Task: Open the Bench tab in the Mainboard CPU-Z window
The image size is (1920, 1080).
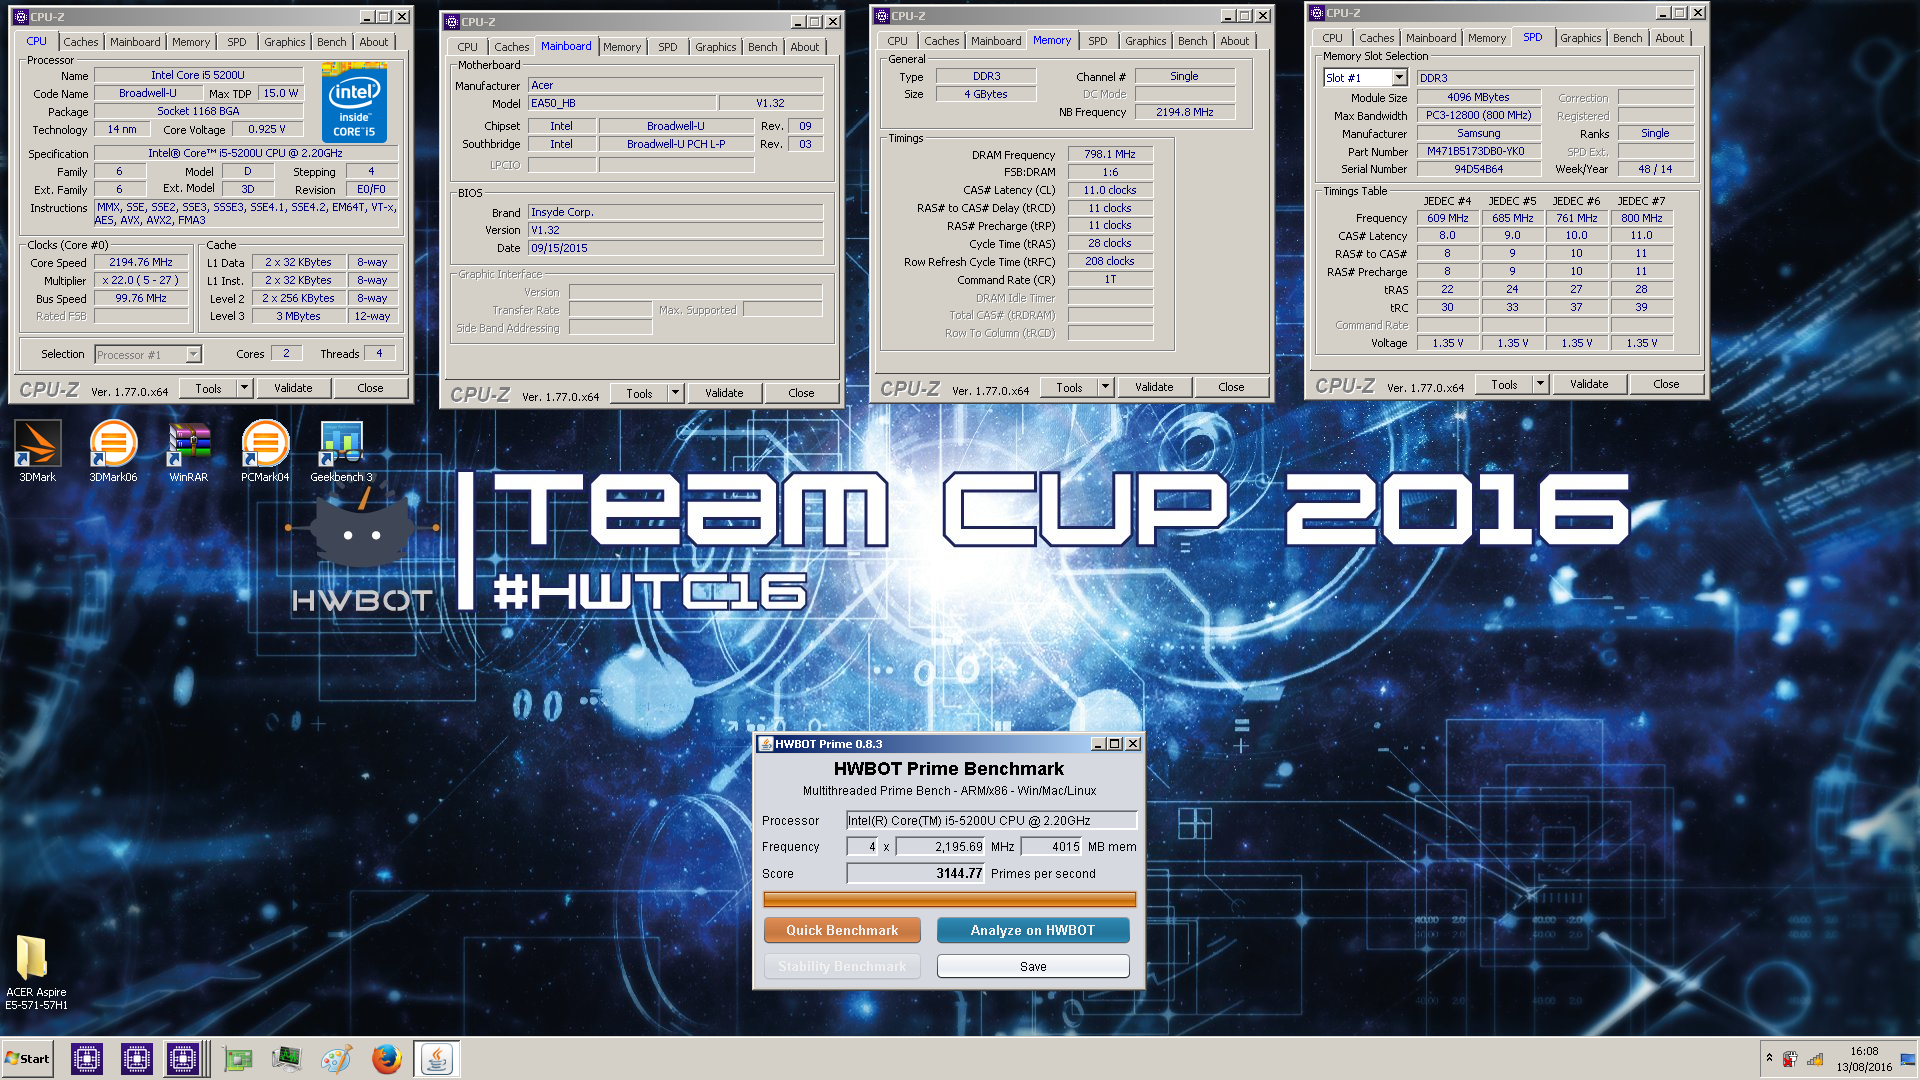Action: (x=762, y=47)
